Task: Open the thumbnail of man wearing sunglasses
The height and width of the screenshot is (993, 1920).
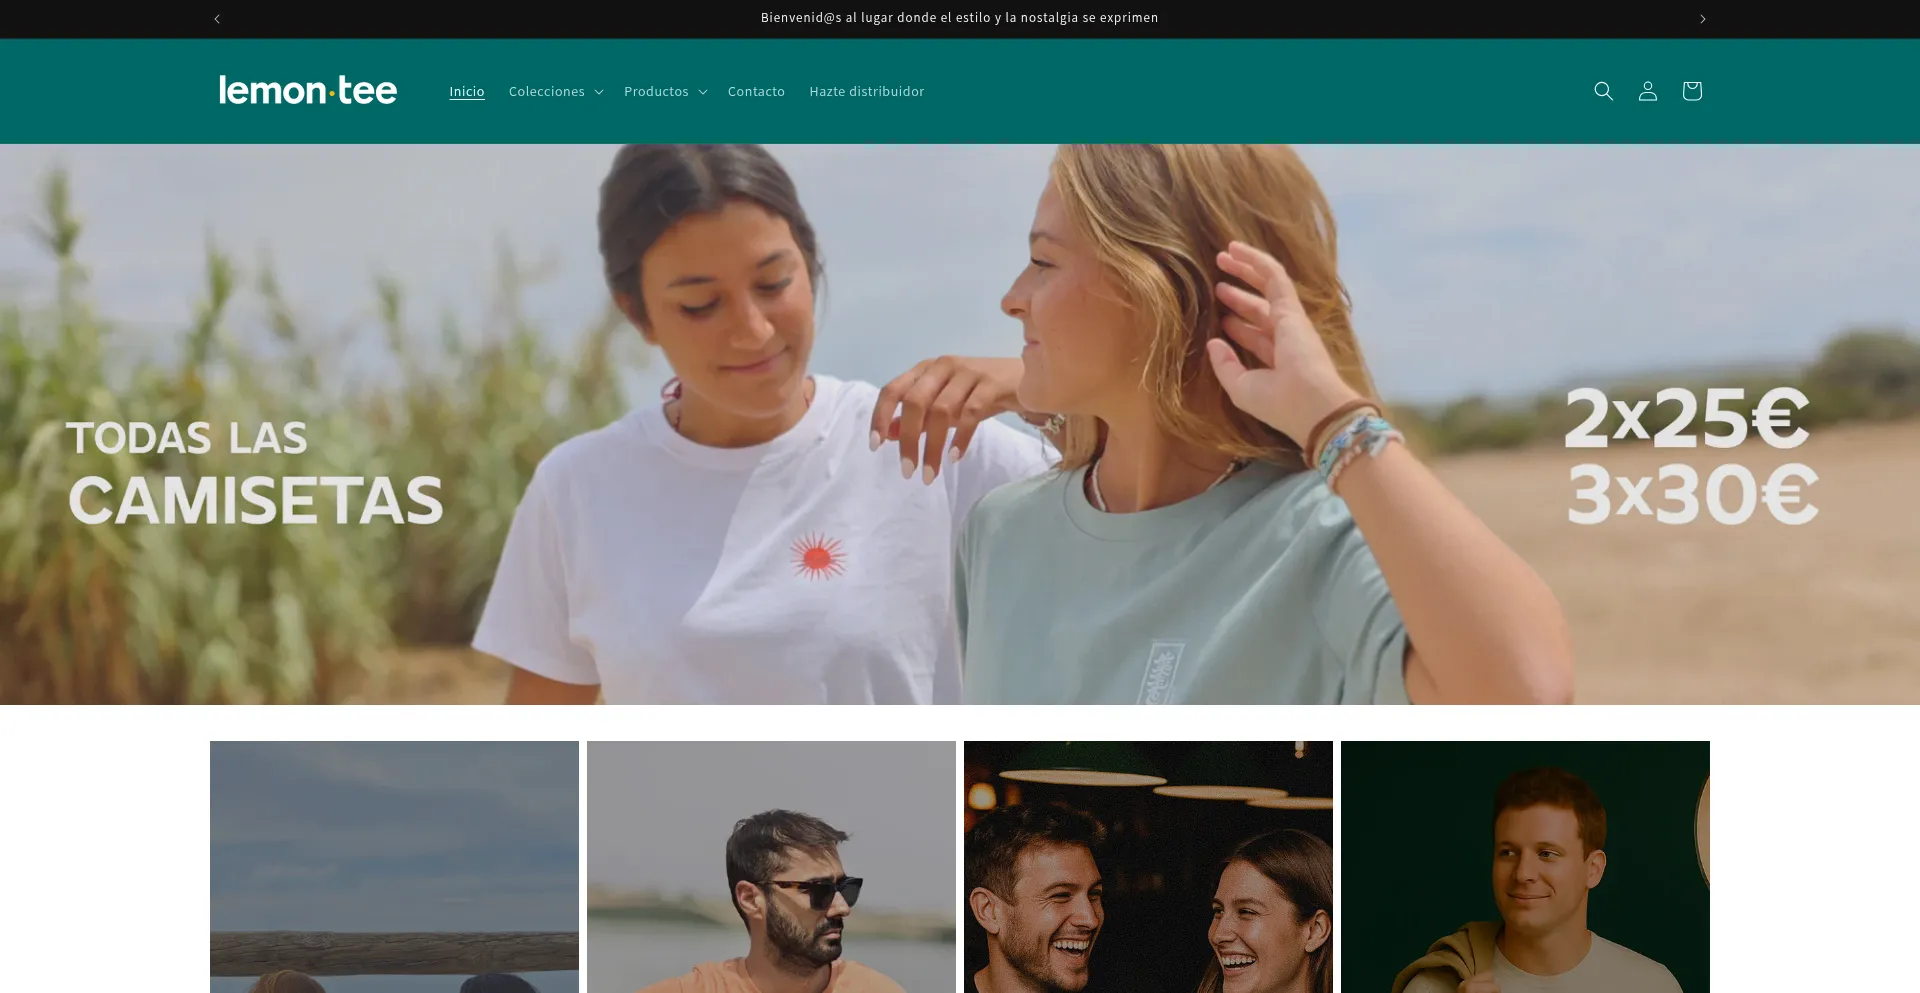Action: tap(771, 866)
